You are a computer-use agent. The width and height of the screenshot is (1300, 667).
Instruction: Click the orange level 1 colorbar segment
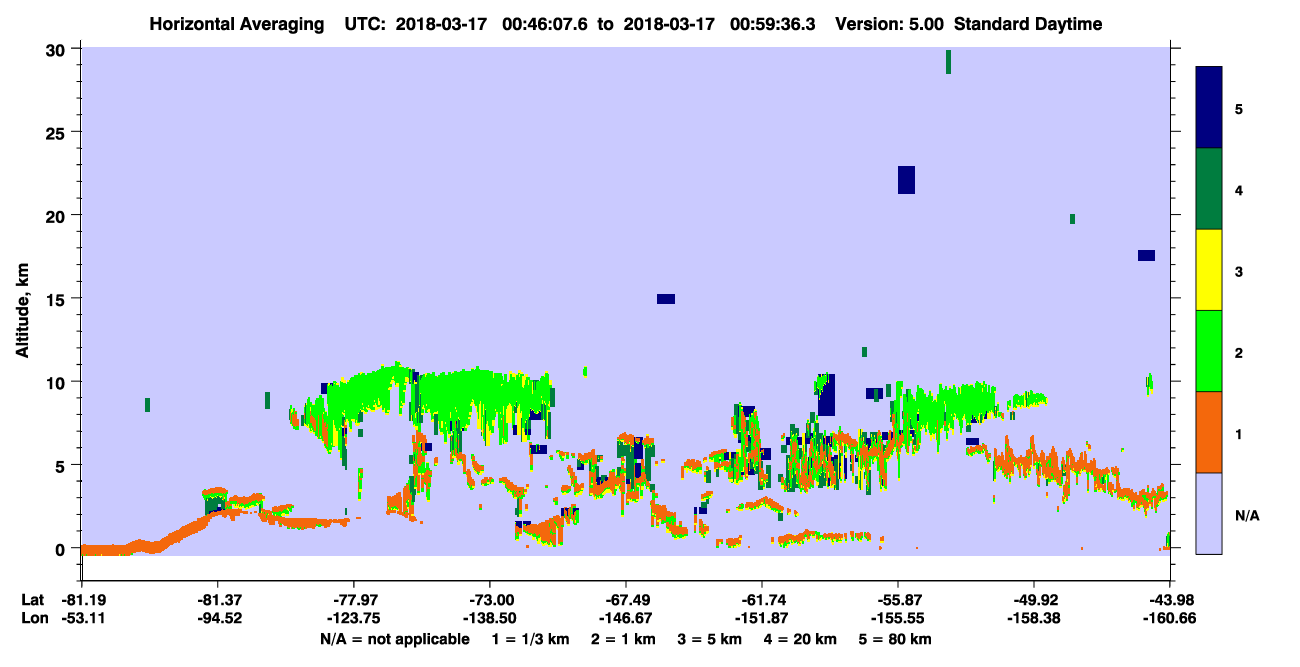point(1209,432)
